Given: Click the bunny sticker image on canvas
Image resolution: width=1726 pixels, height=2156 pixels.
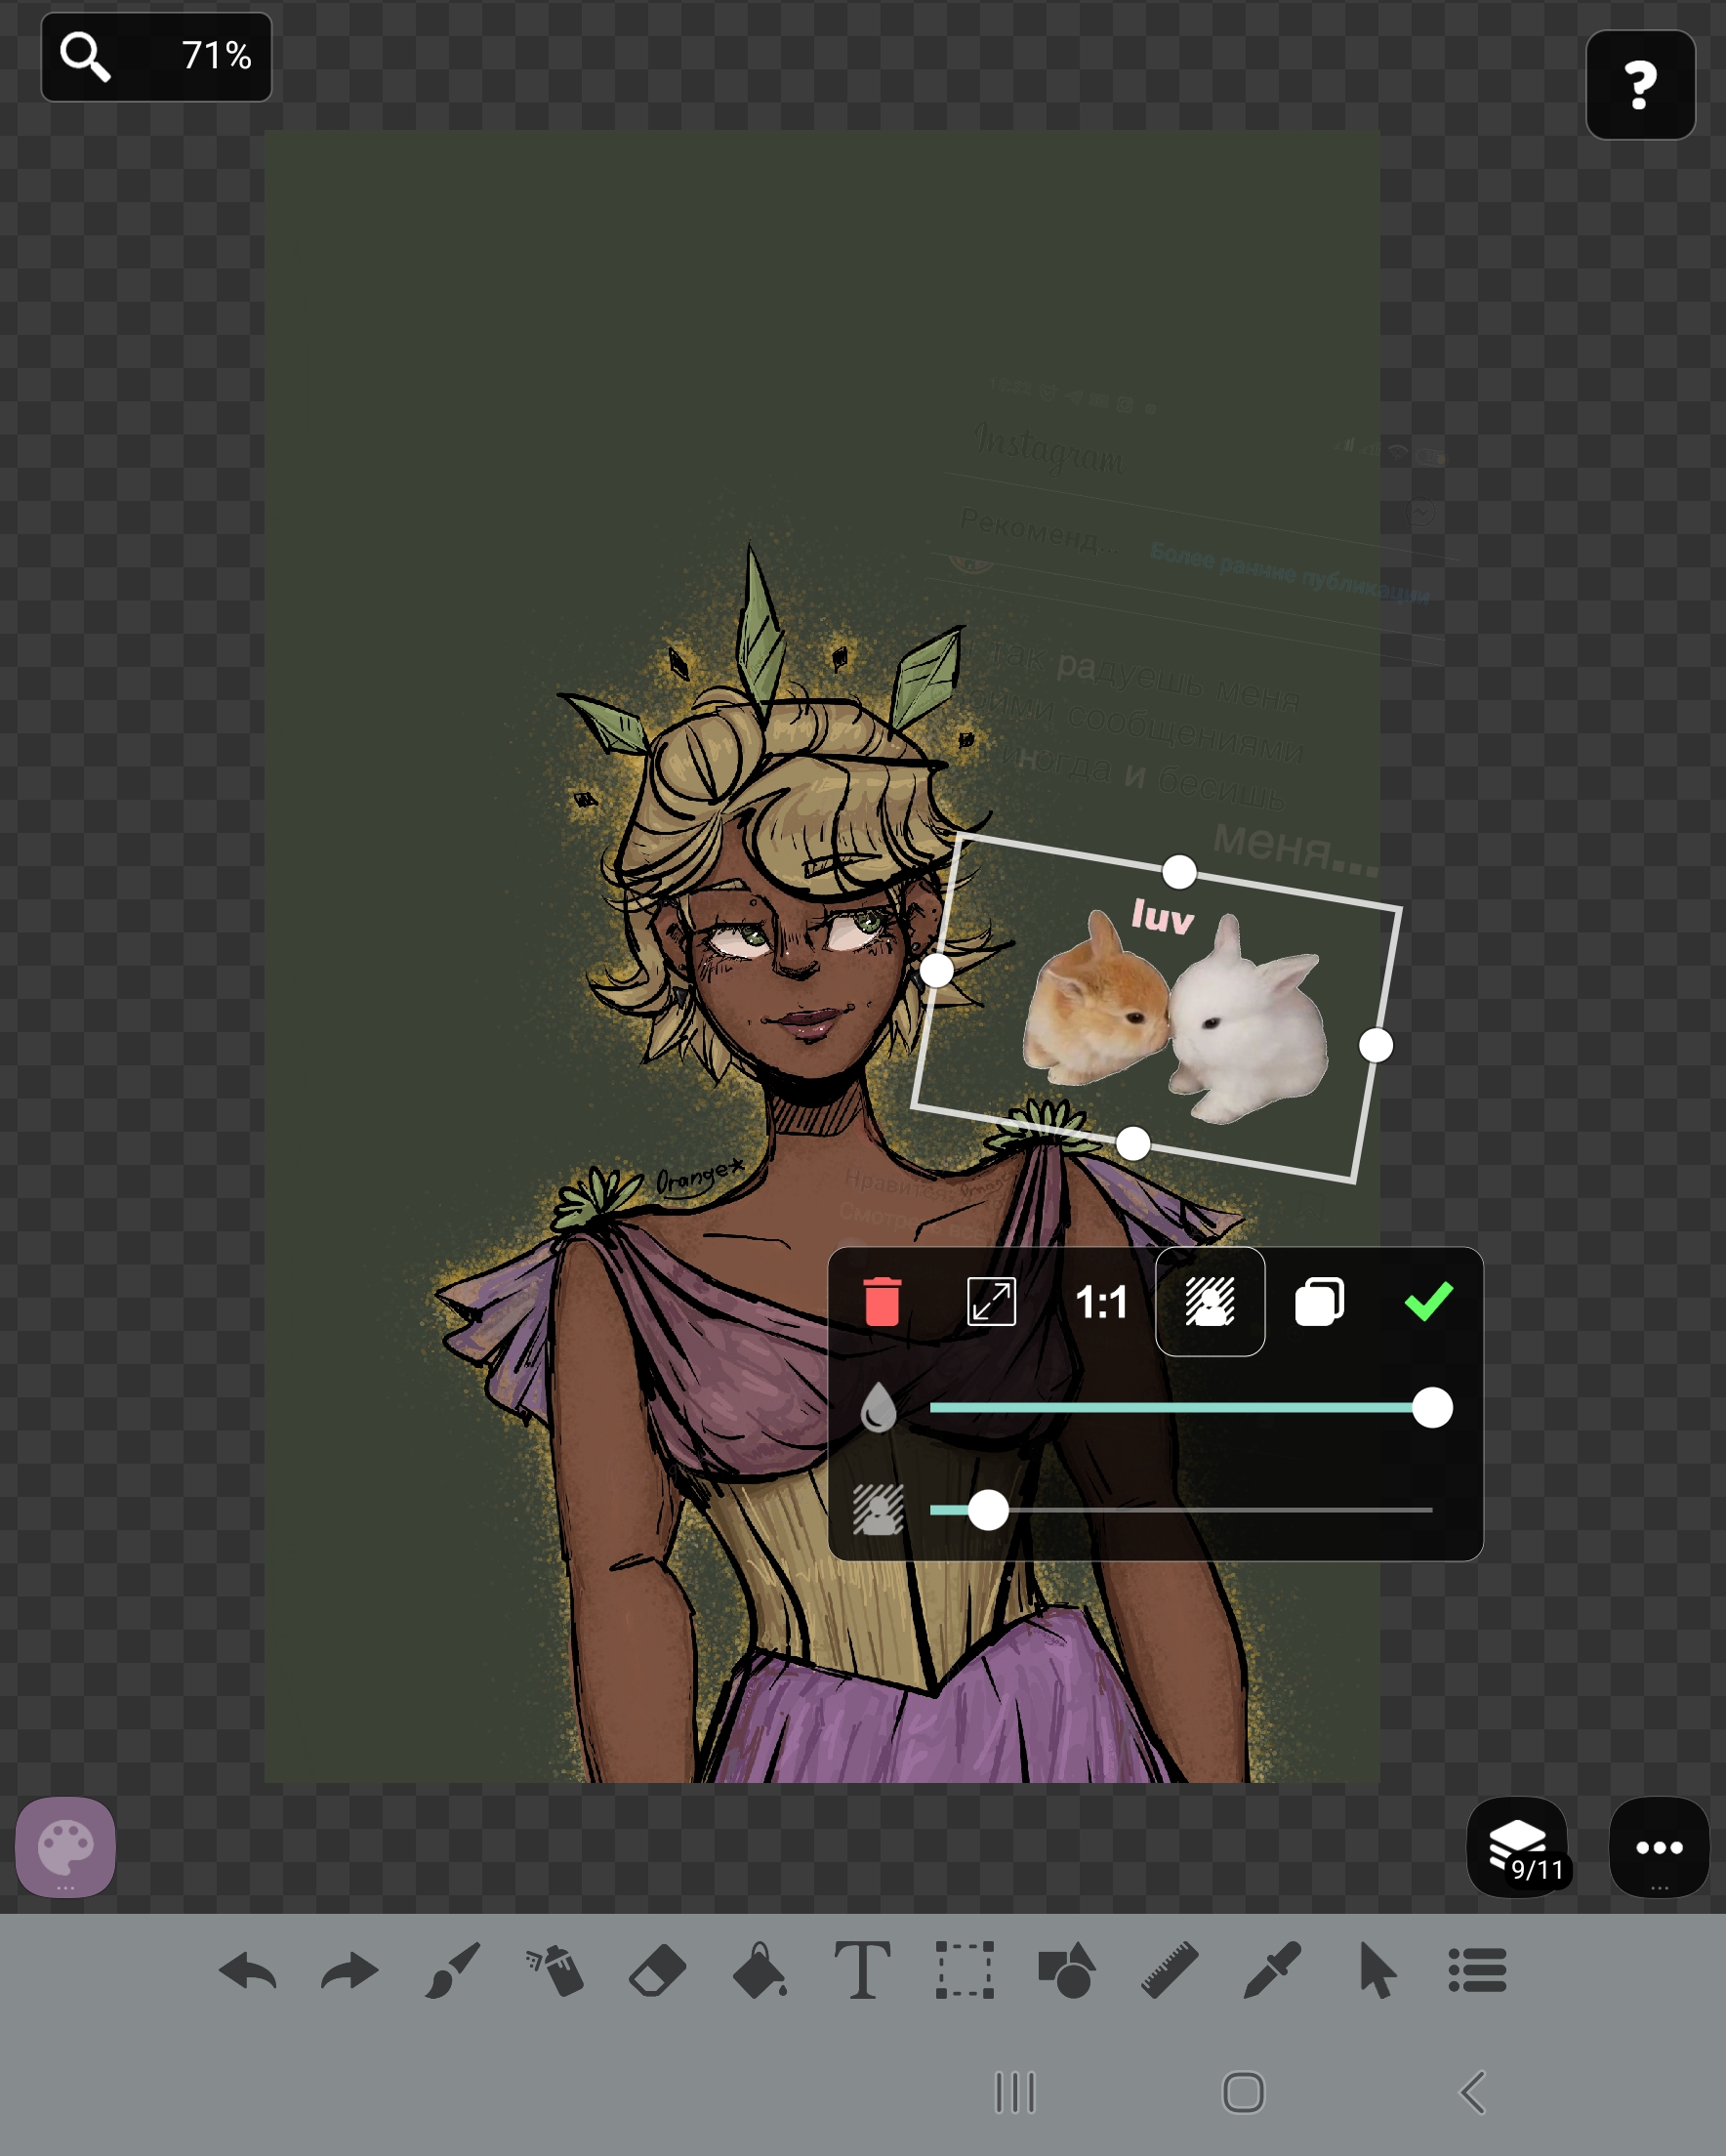Looking at the screenshot, I should point(1176,1012).
